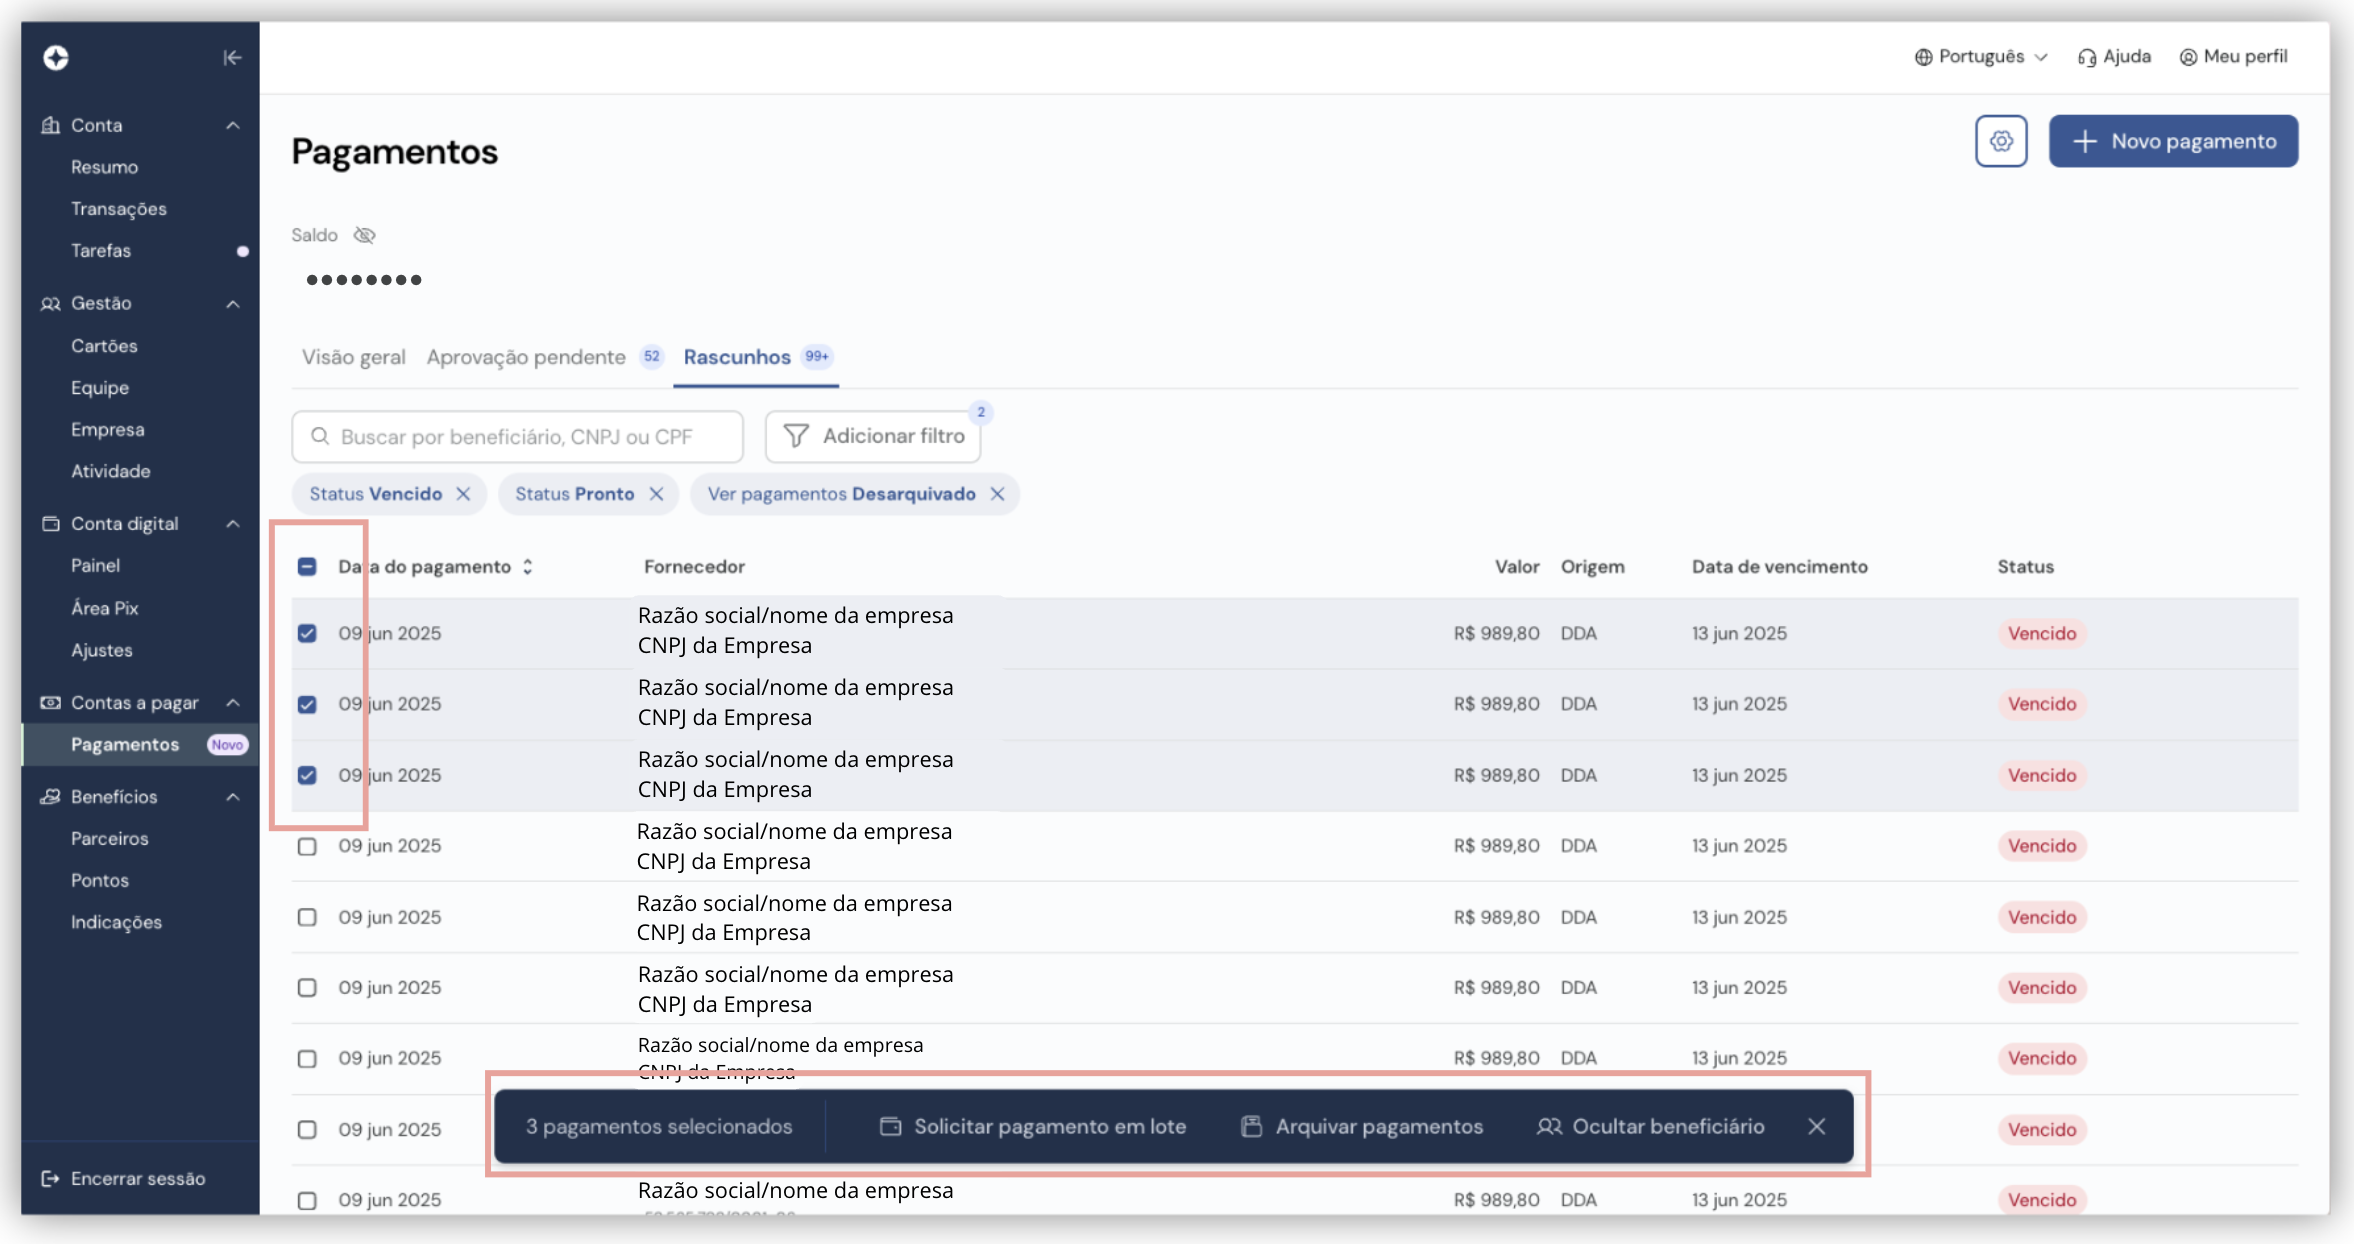2354x1244 pixels.
Task: Click Adicionar filtro button
Action: 873,436
